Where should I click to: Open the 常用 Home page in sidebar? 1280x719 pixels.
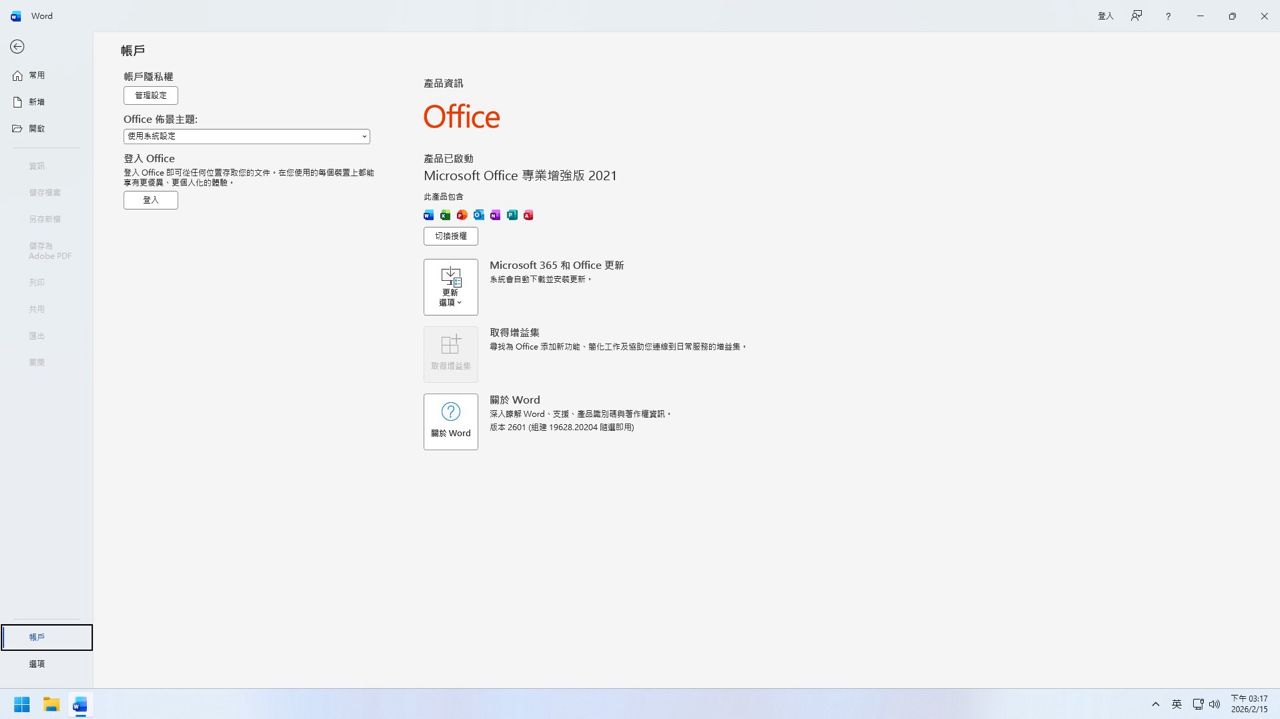[x=37, y=75]
